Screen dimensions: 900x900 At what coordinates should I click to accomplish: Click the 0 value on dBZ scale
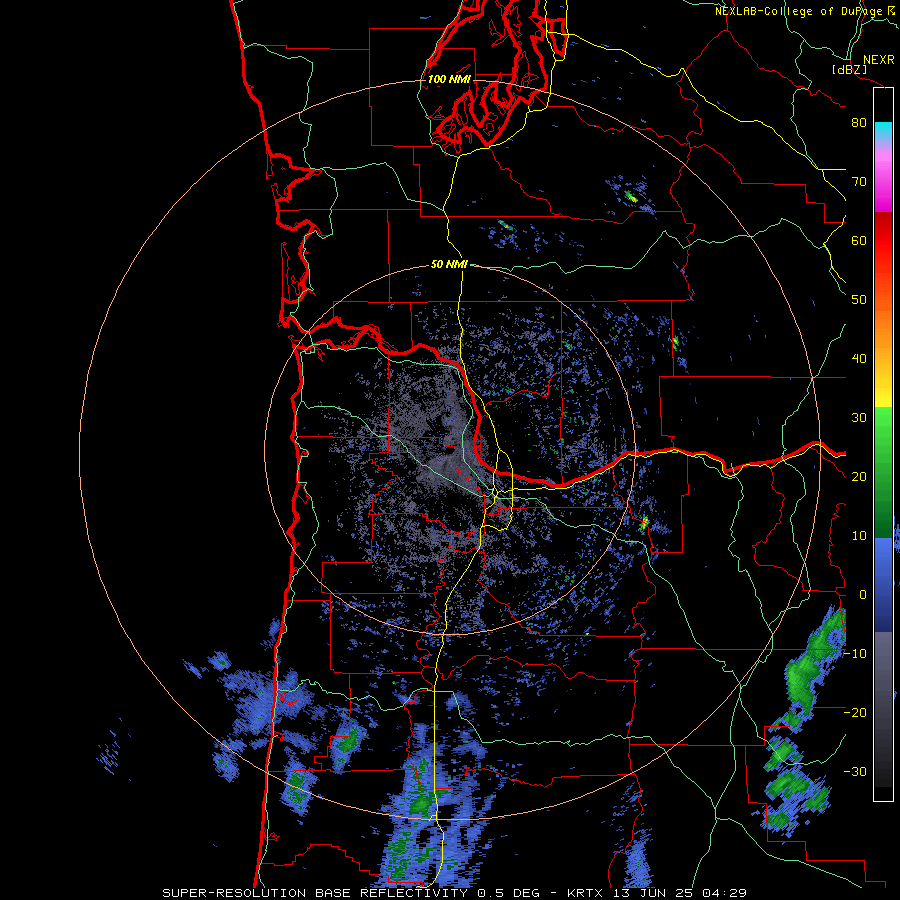click(863, 595)
